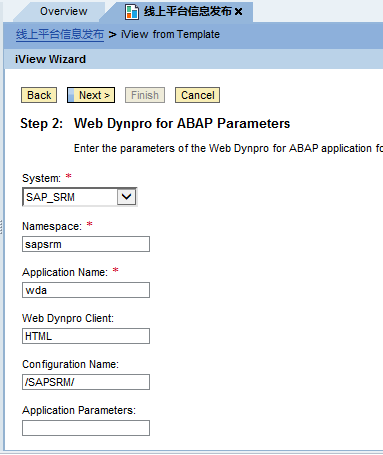Viewport: 383px width, 455px height.
Task: Open the System dropdown arrow
Action: click(127, 197)
